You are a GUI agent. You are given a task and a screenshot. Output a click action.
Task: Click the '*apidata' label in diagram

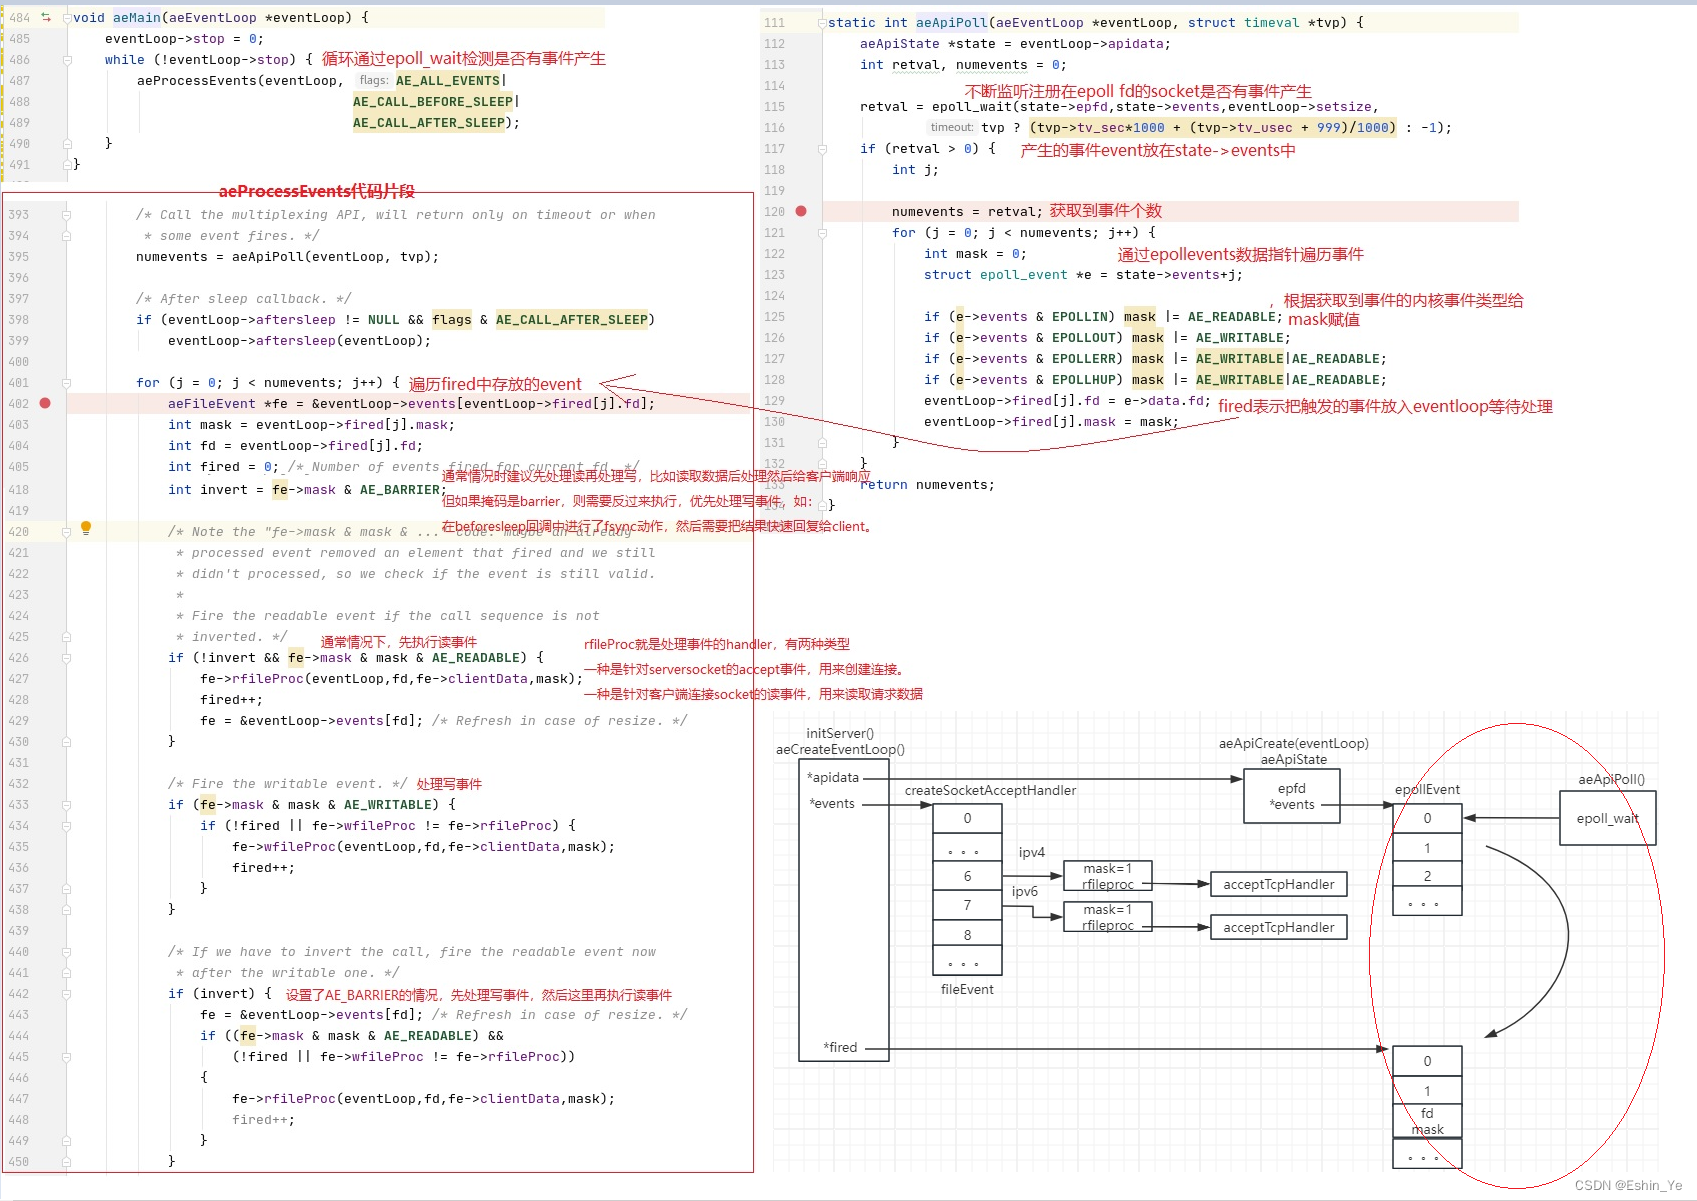[x=833, y=778]
